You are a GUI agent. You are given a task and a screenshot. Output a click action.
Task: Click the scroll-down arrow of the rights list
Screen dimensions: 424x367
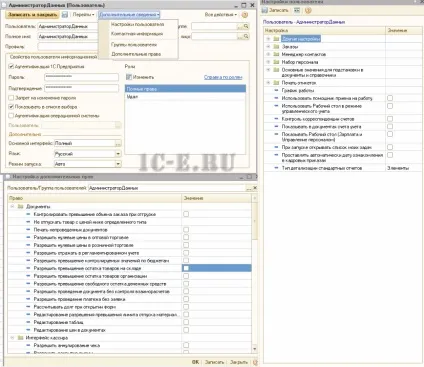coord(255,349)
